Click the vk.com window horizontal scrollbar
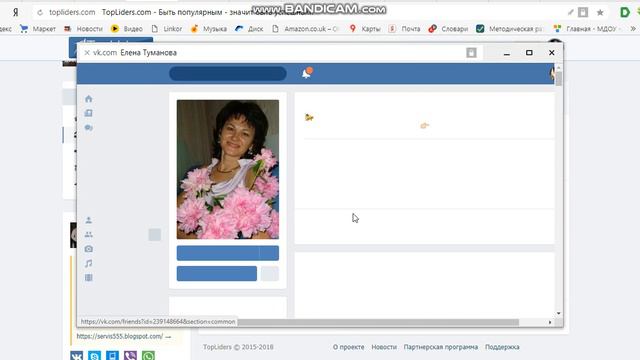Viewport: 640px width, 360px height. click(378, 322)
